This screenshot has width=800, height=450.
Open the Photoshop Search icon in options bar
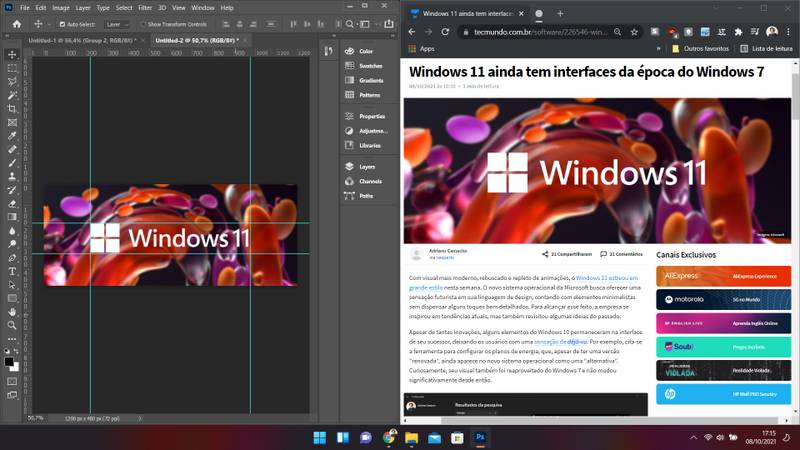pos(349,24)
